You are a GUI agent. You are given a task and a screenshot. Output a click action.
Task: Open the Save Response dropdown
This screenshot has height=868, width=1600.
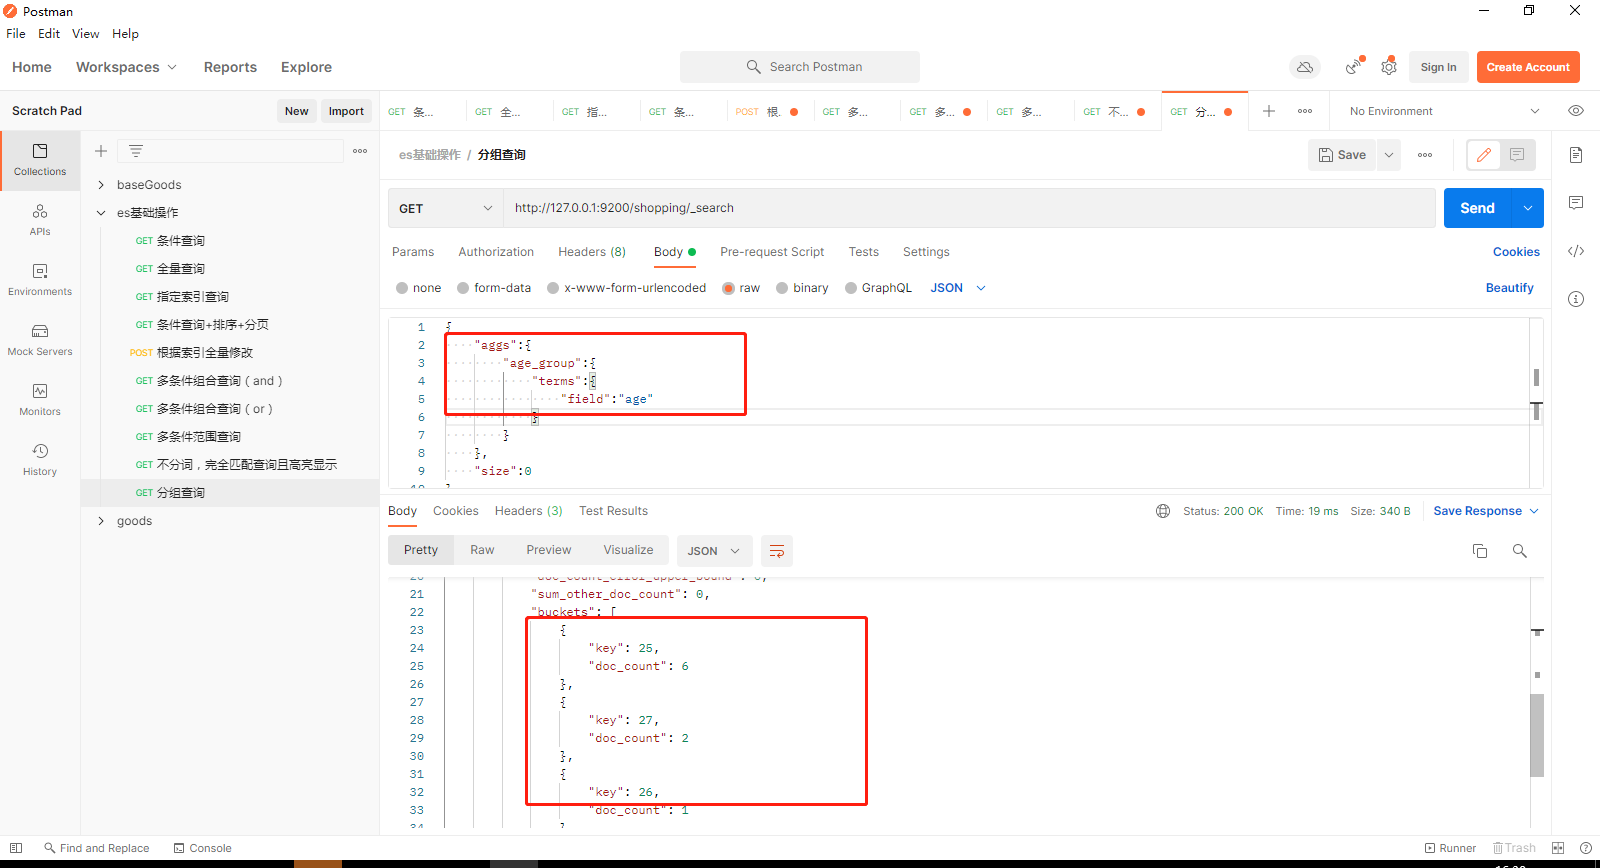pyautogui.click(x=1486, y=511)
